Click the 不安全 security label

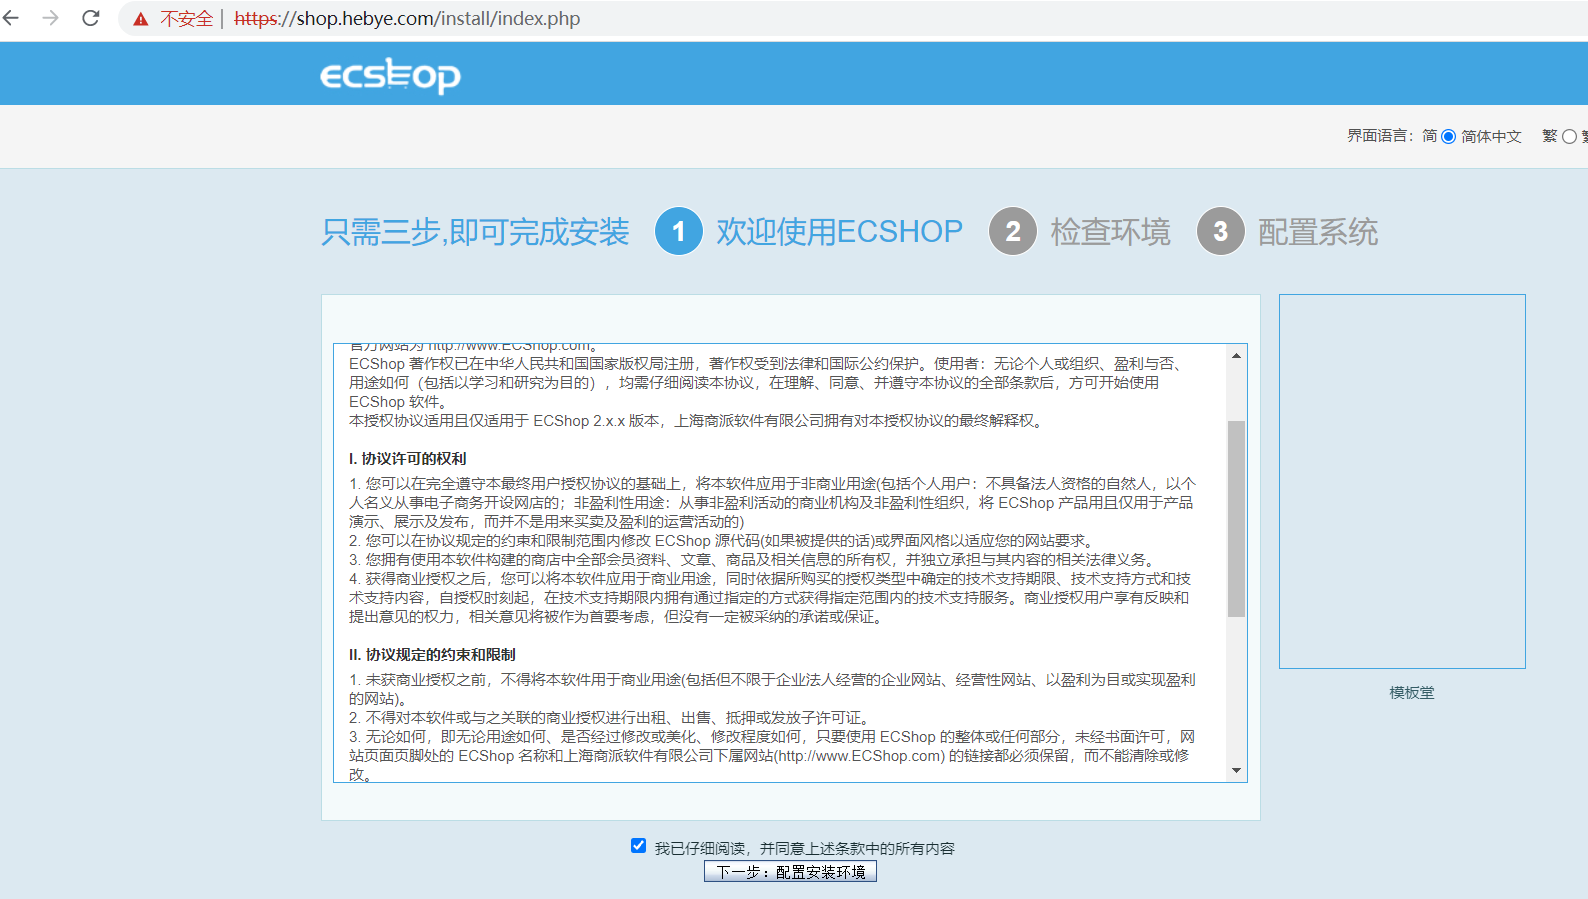187,18
